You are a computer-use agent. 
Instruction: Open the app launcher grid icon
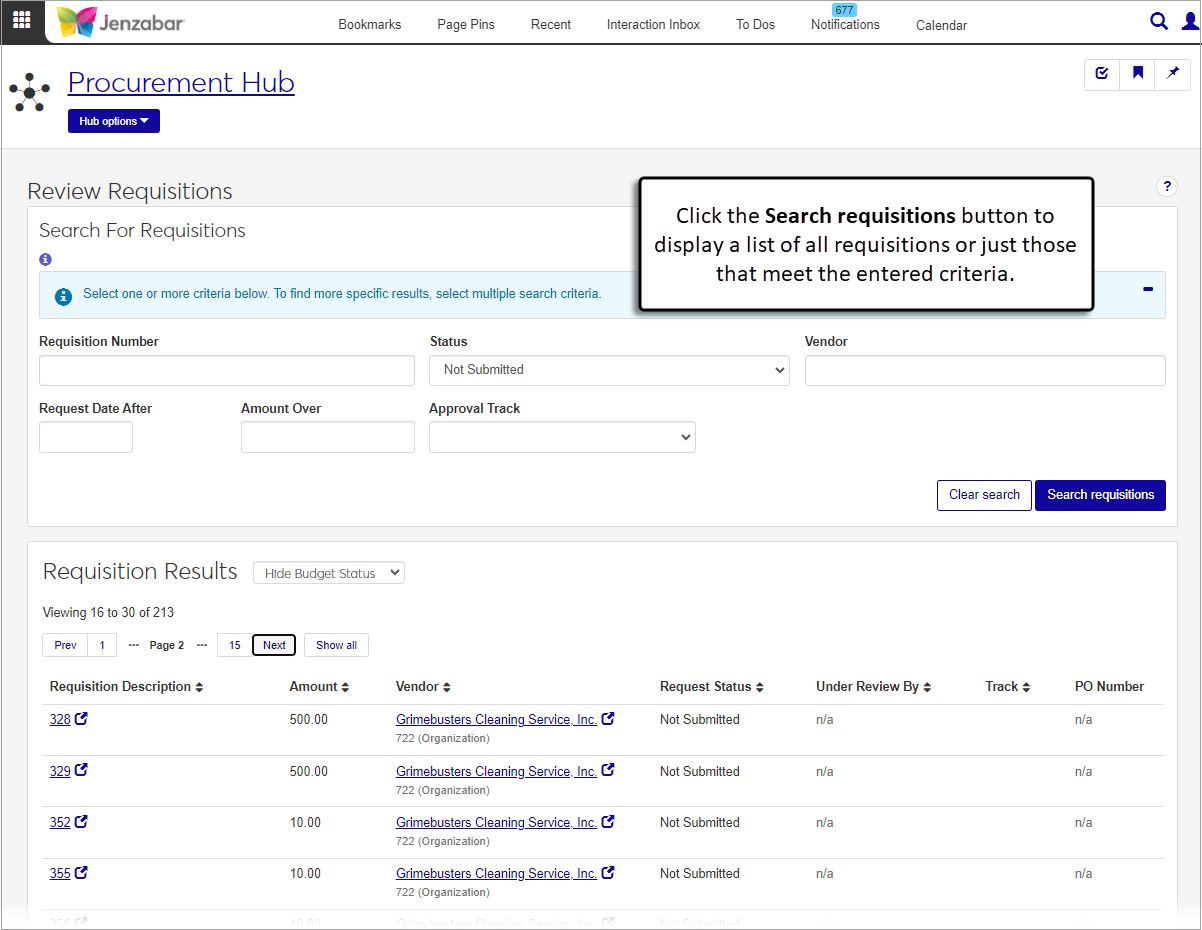[x=22, y=20]
